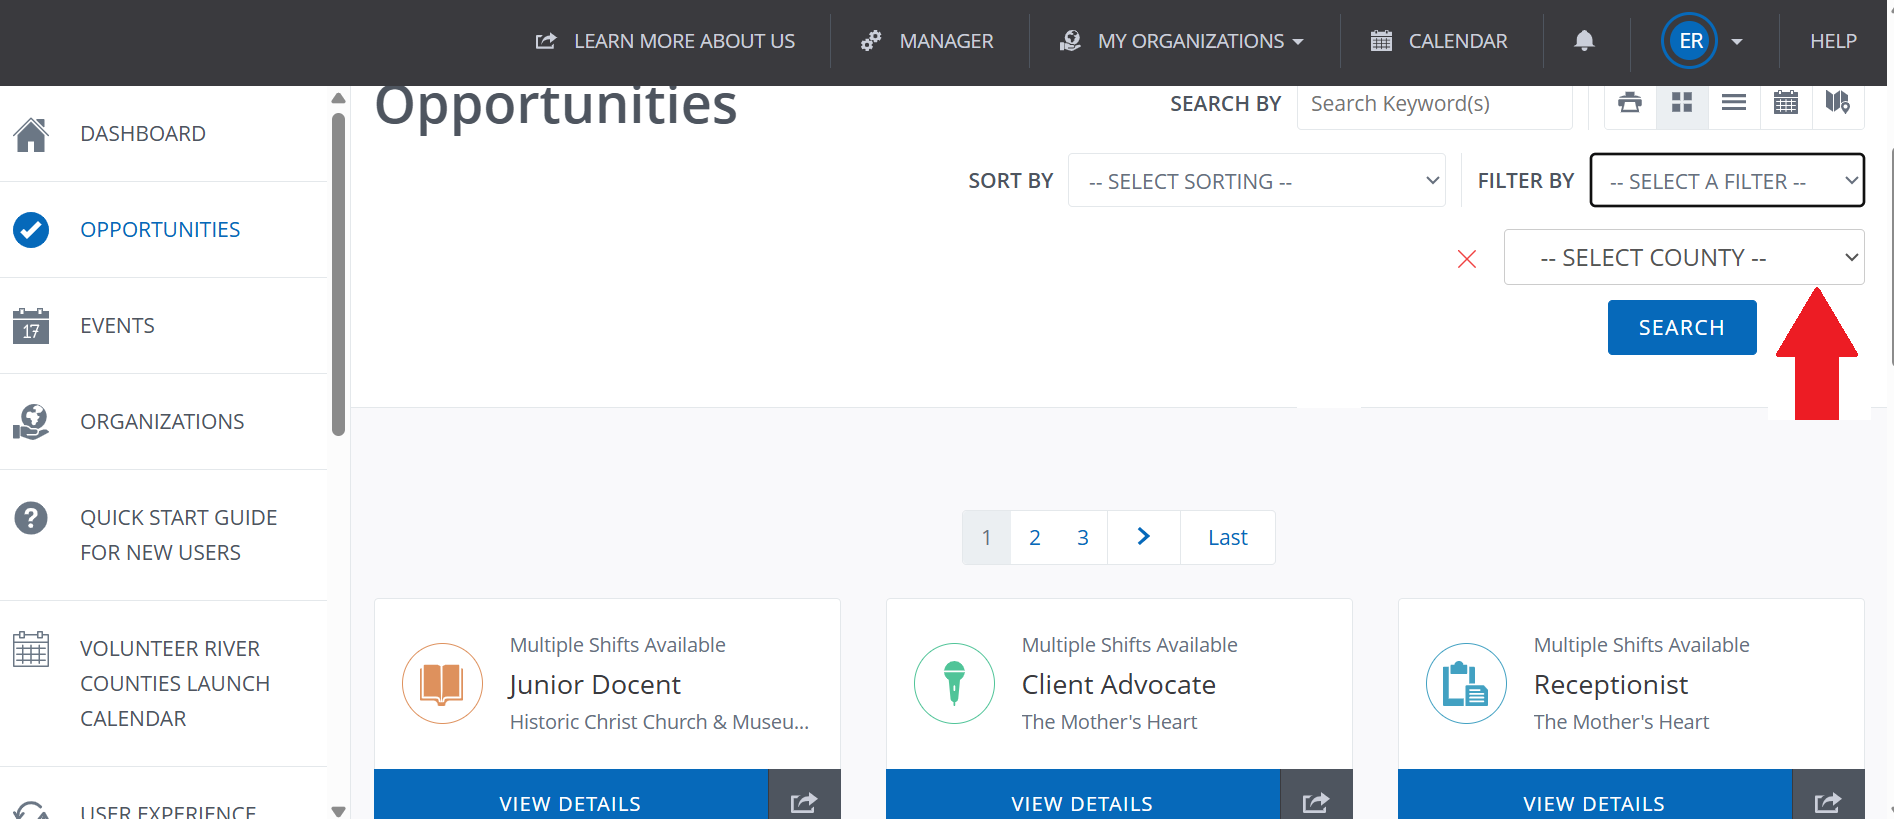This screenshot has height=819, width=1894.
Task: Switch to list view
Action: point(1734,102)
